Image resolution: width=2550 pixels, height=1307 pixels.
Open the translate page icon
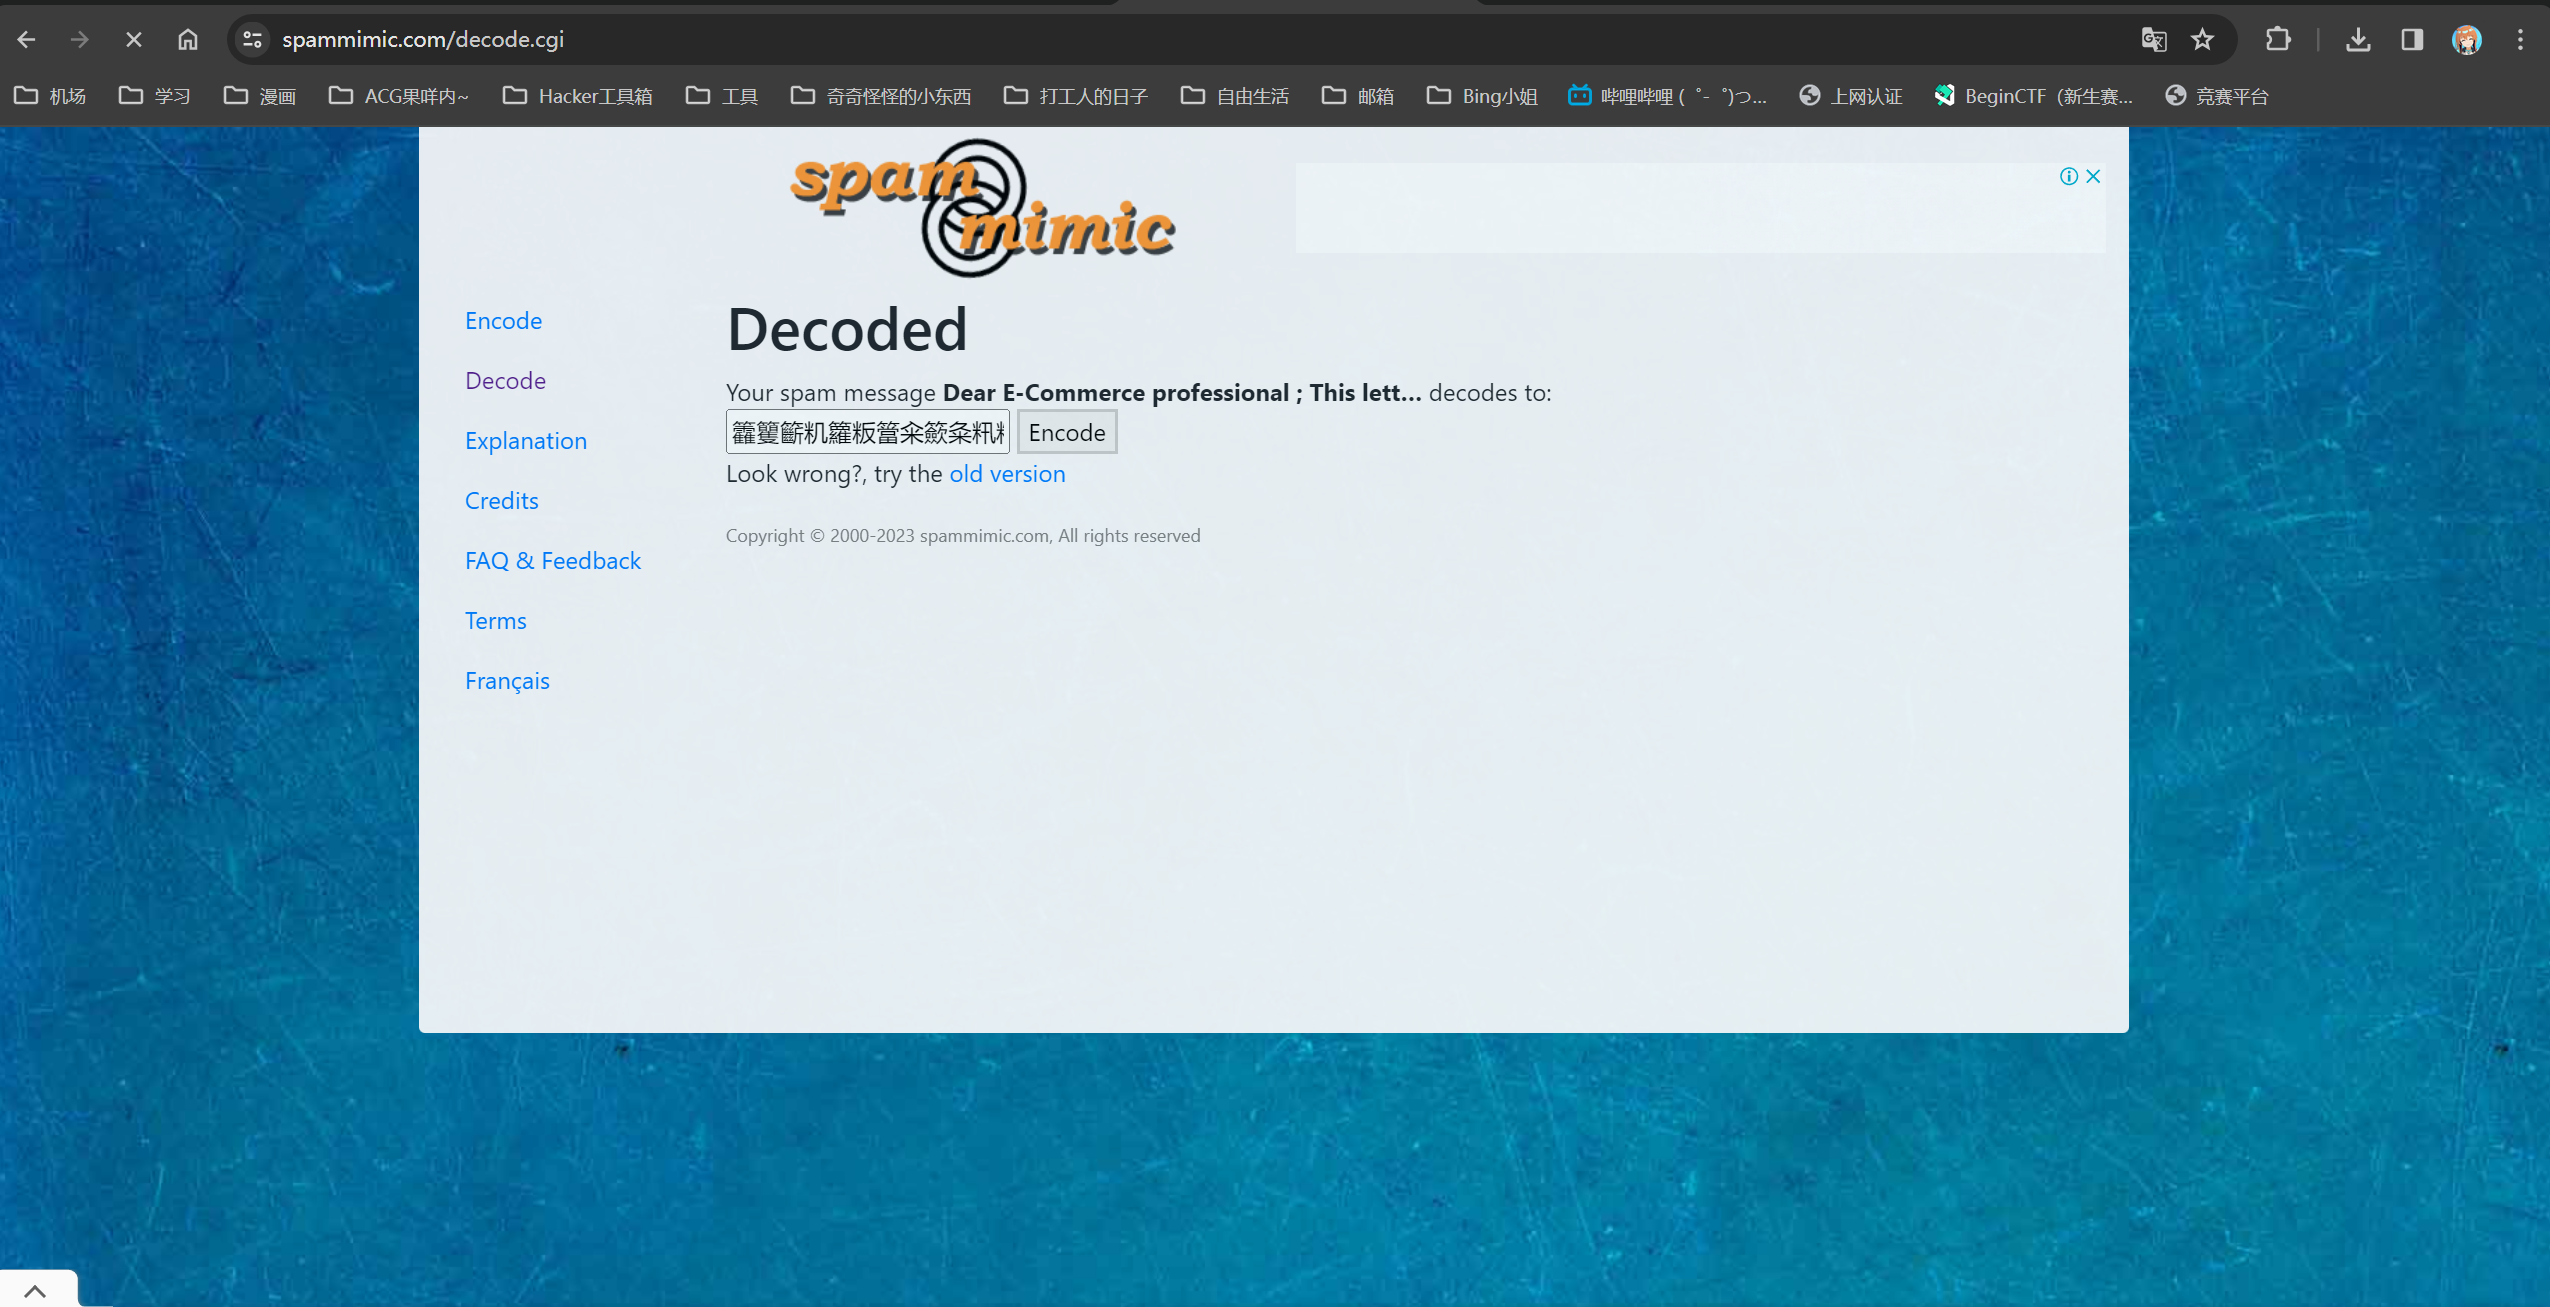tap(2153, 39)
